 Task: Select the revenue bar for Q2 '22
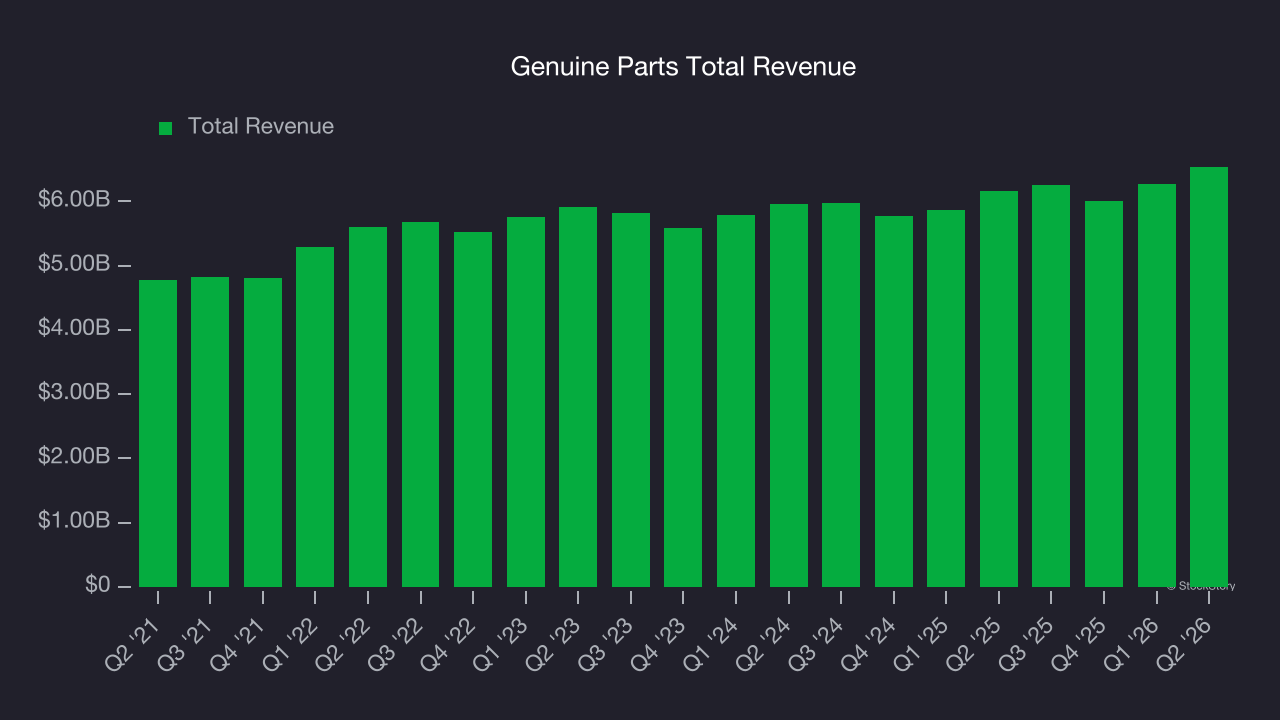click(x=368, y=407)
